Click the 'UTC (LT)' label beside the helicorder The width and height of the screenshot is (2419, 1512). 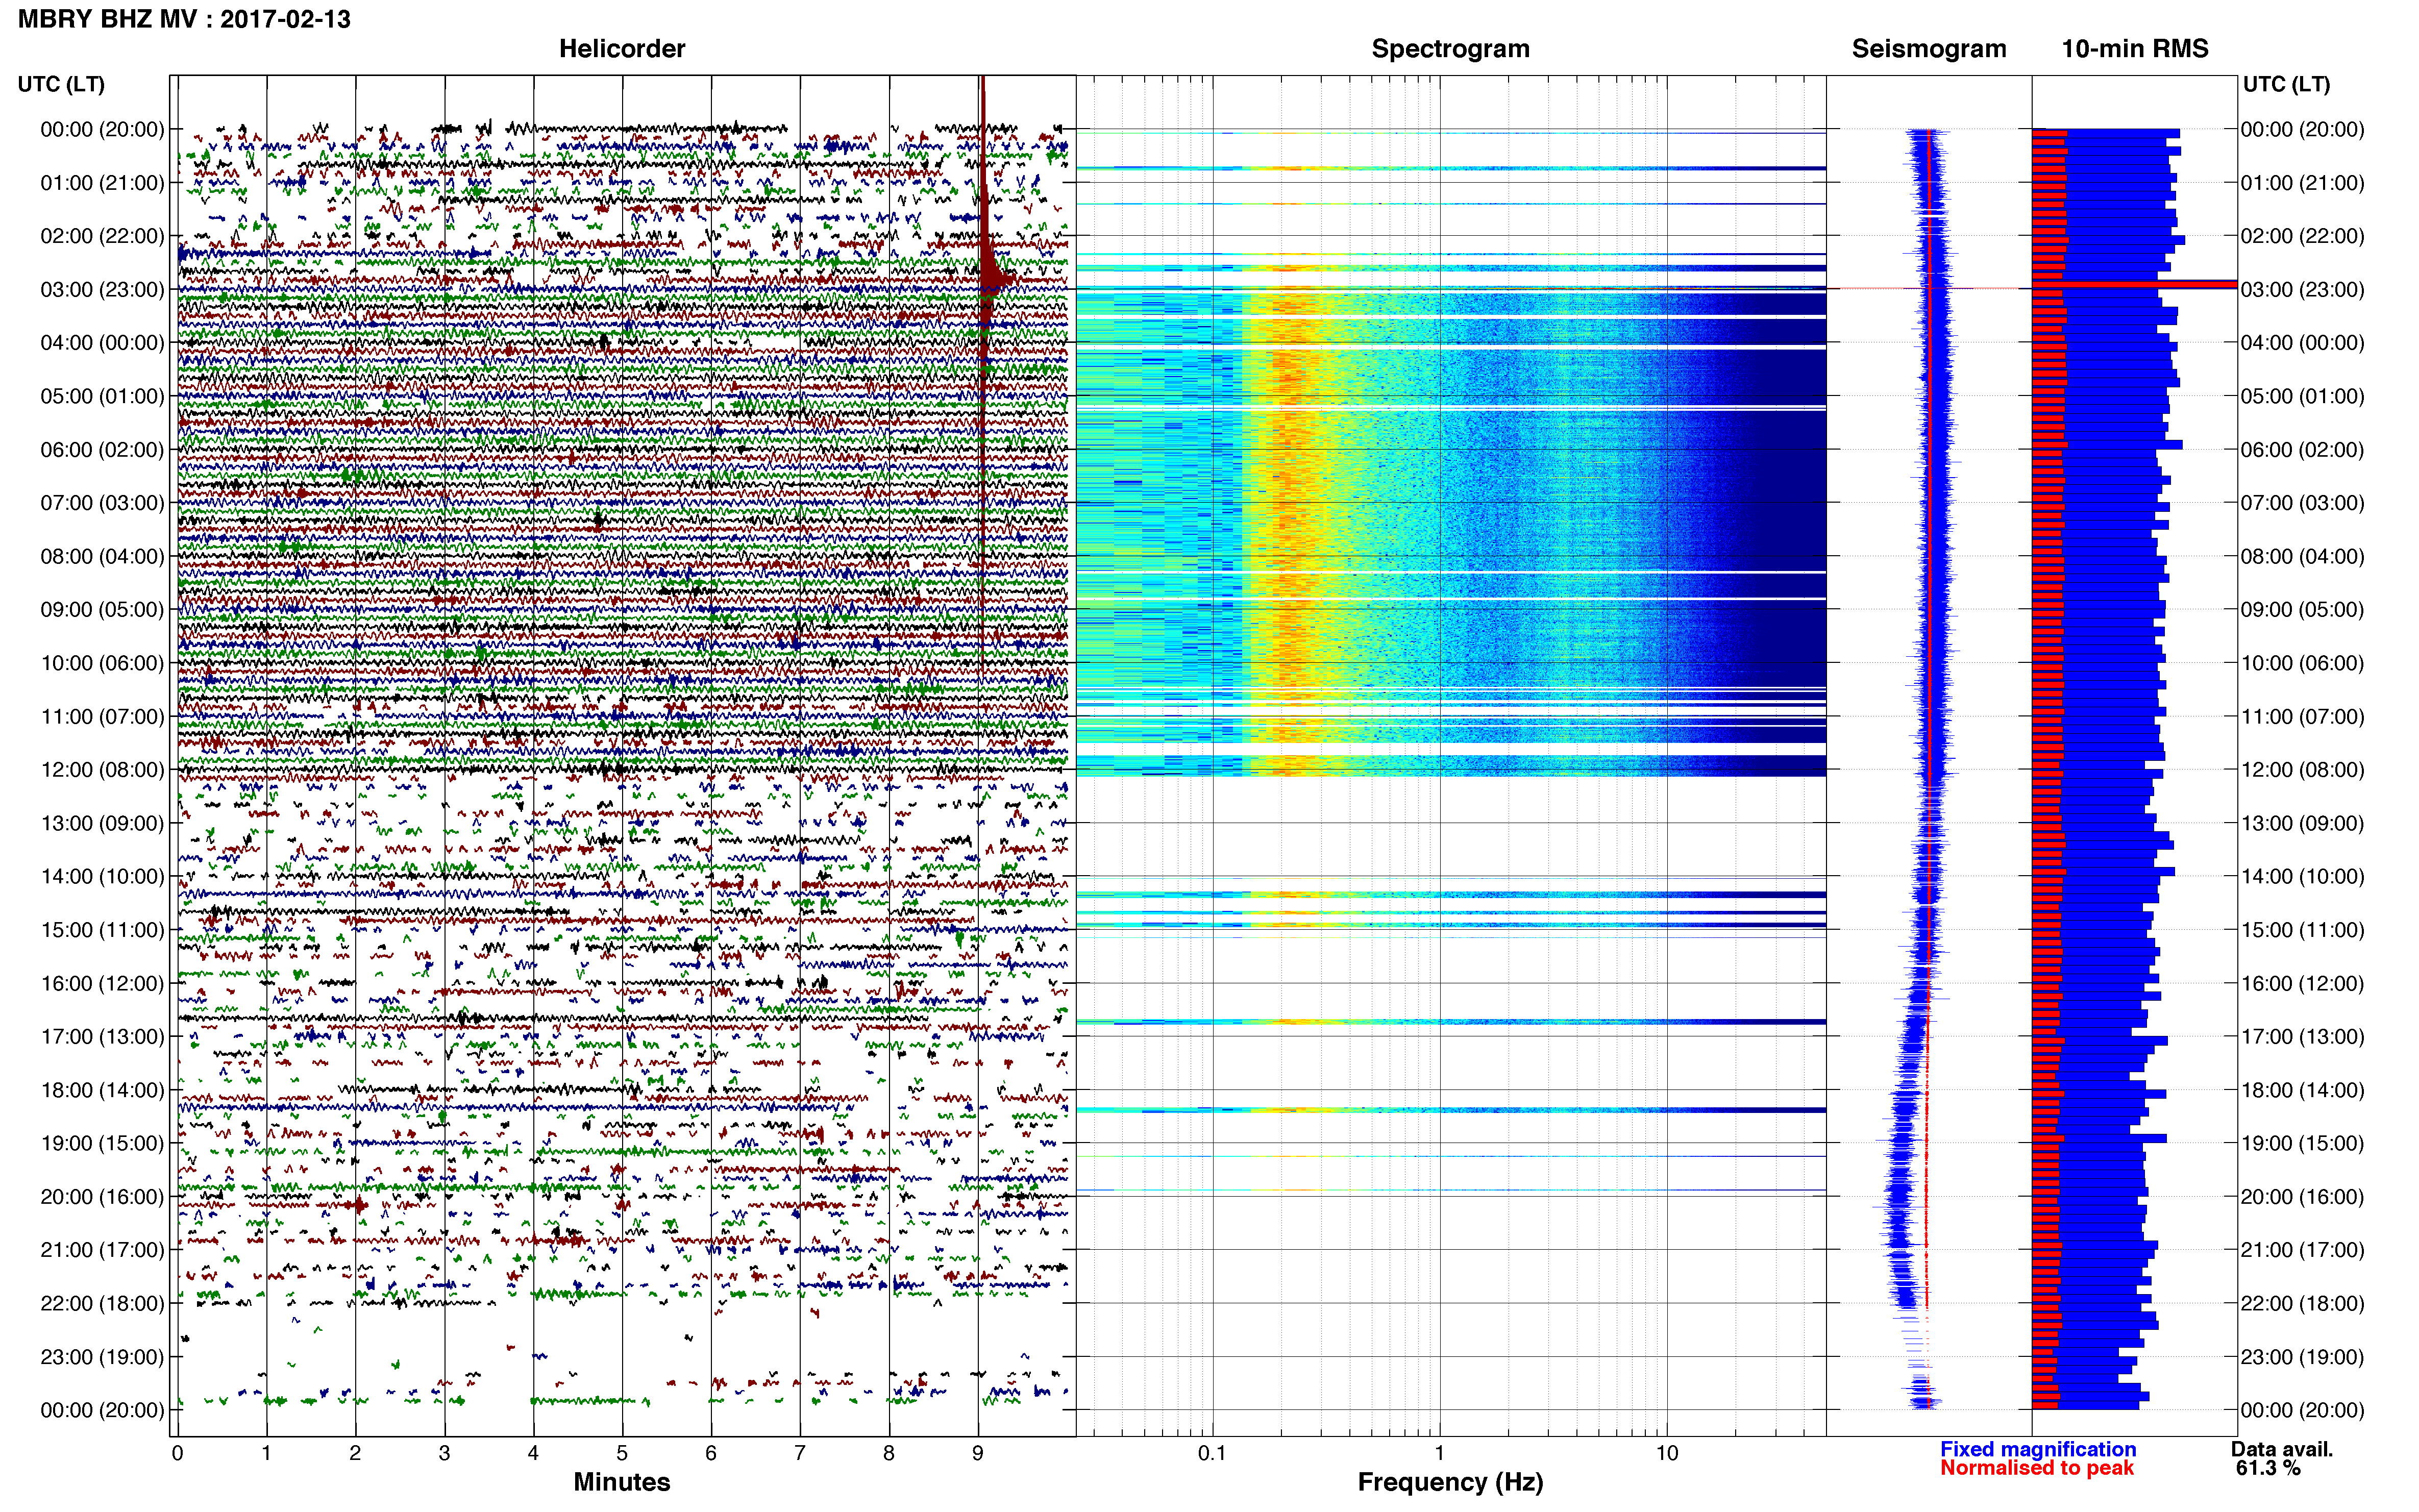click(x=61, y=84)
